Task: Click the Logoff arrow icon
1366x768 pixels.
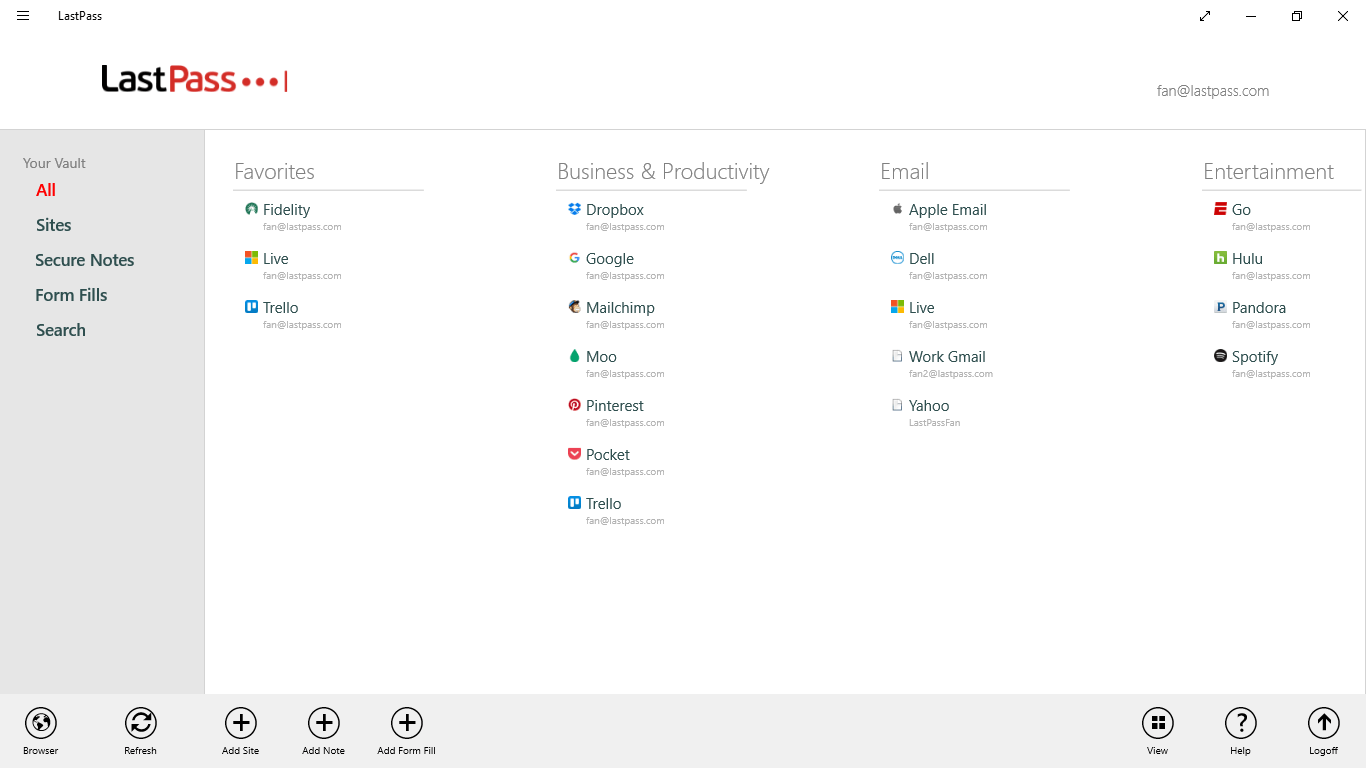Action: 1323,723
